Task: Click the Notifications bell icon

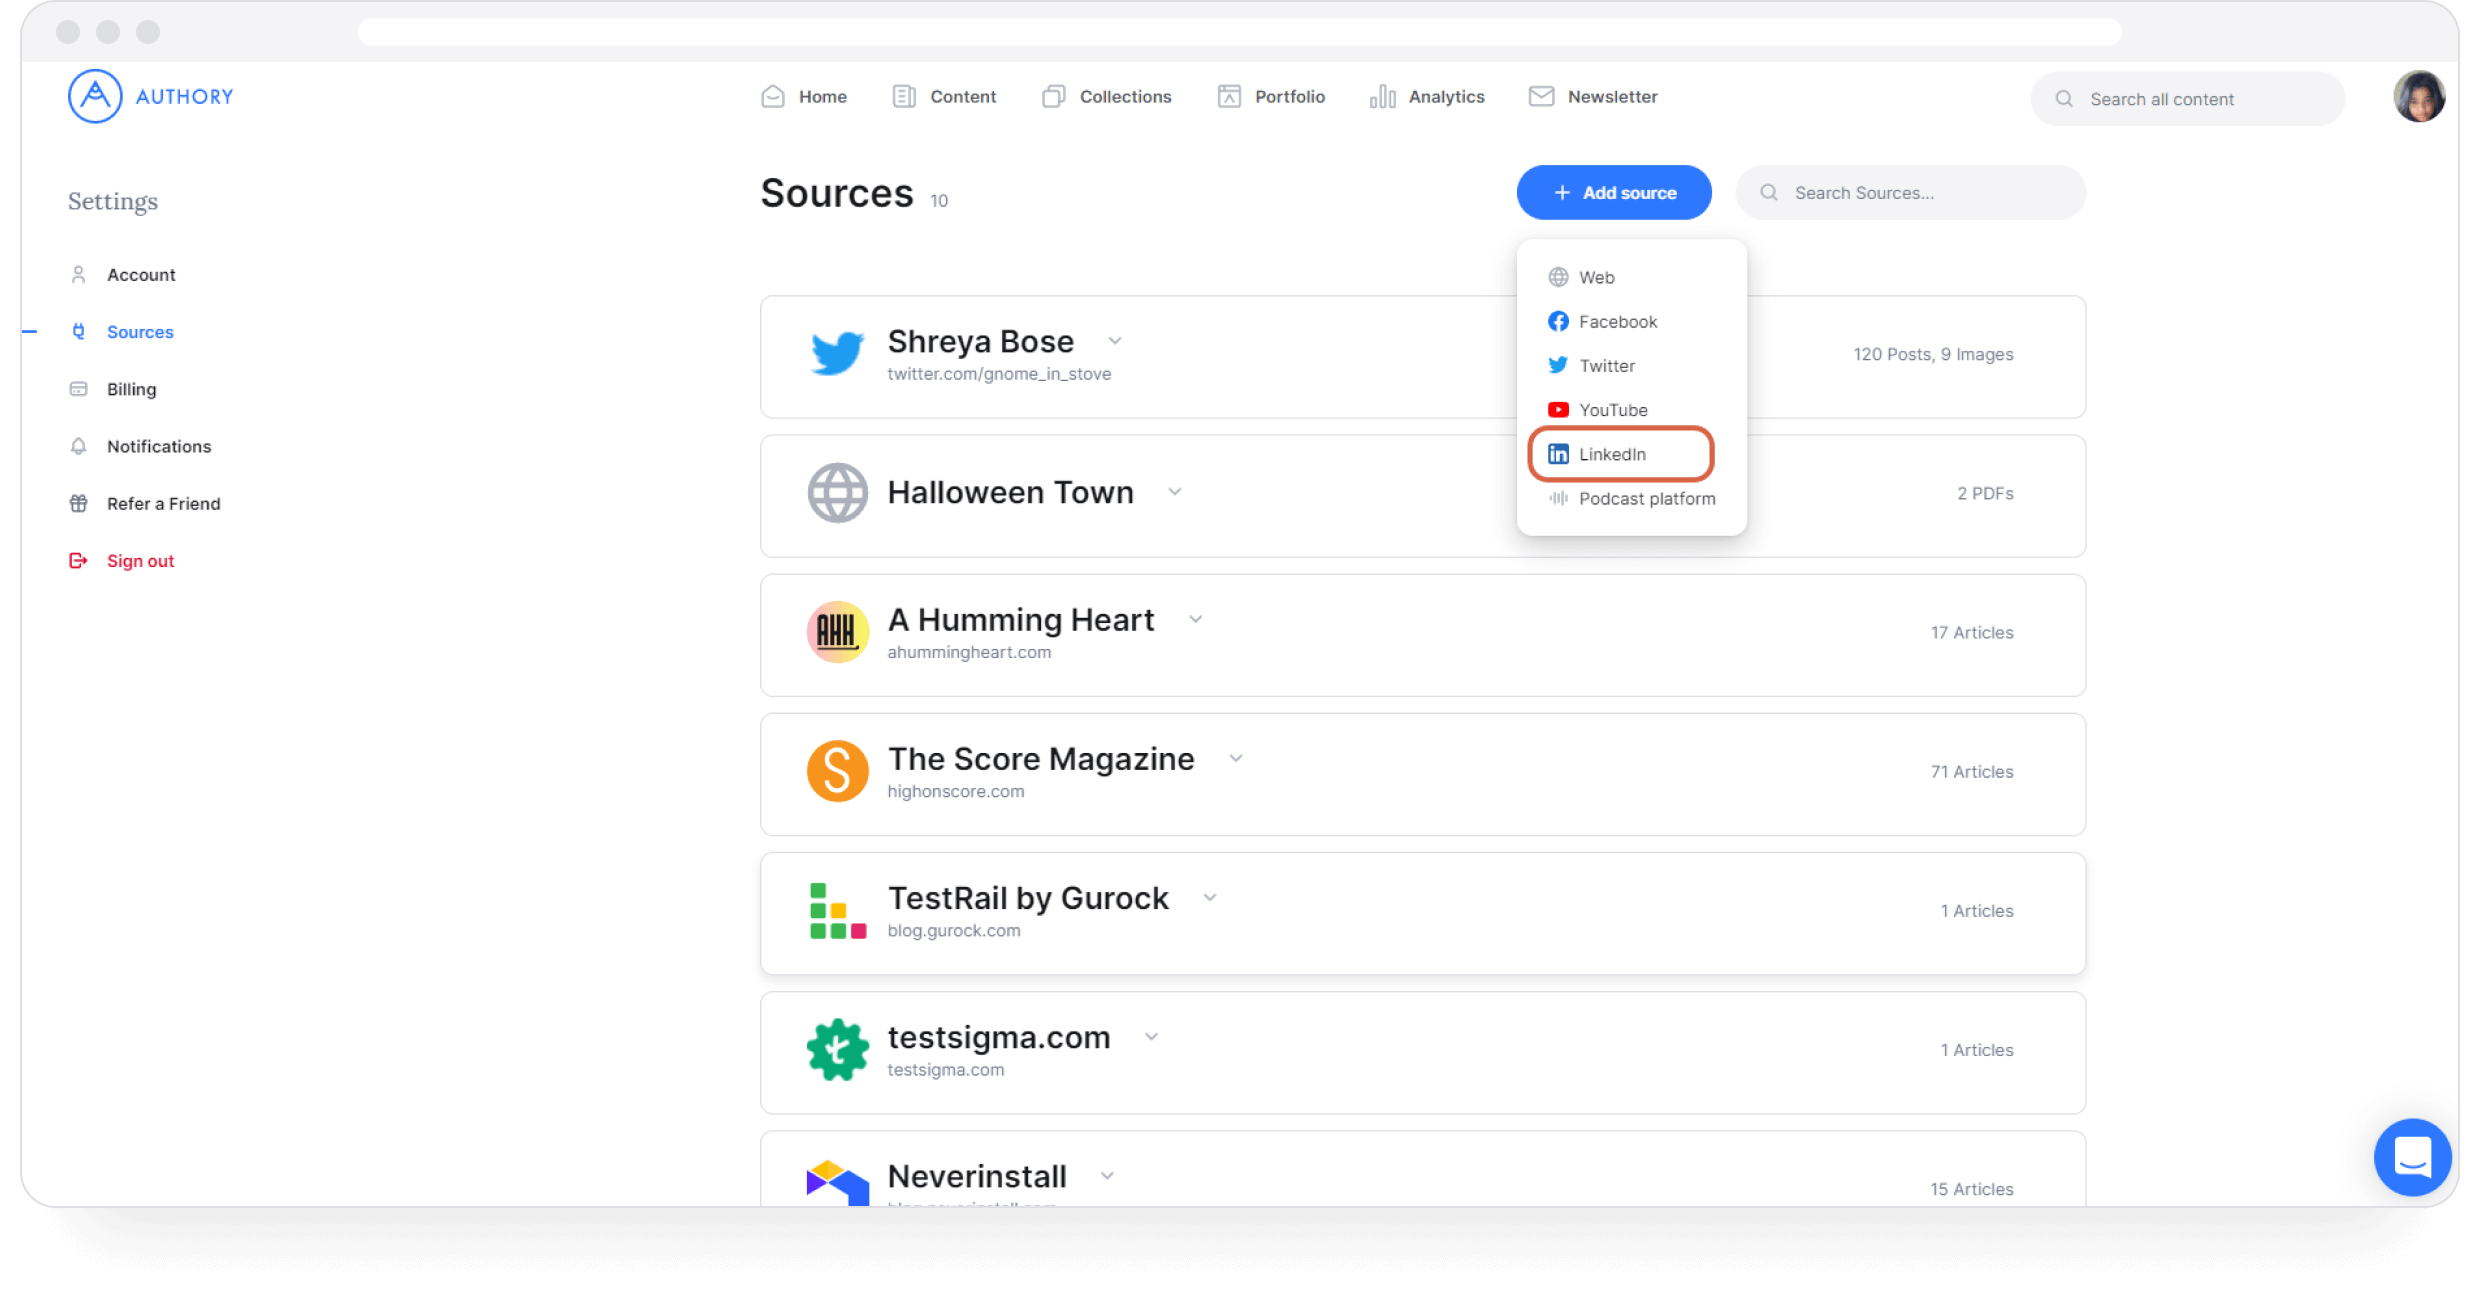Action: pos(79,446)
